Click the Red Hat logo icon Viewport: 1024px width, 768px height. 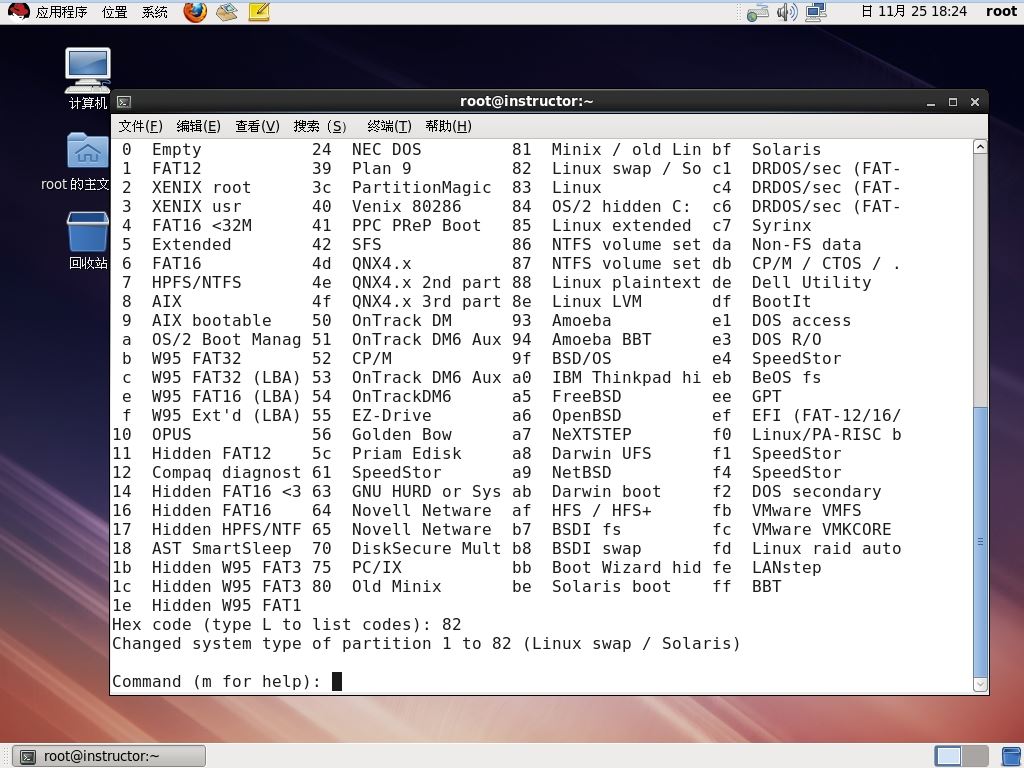click(x=18, y=12)
